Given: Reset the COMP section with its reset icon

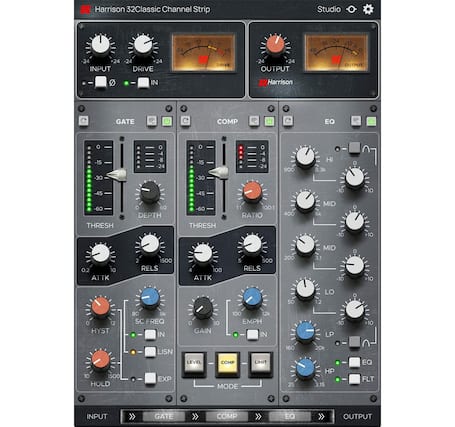Looking at the screenshot, I should click(x=186, y=121).
